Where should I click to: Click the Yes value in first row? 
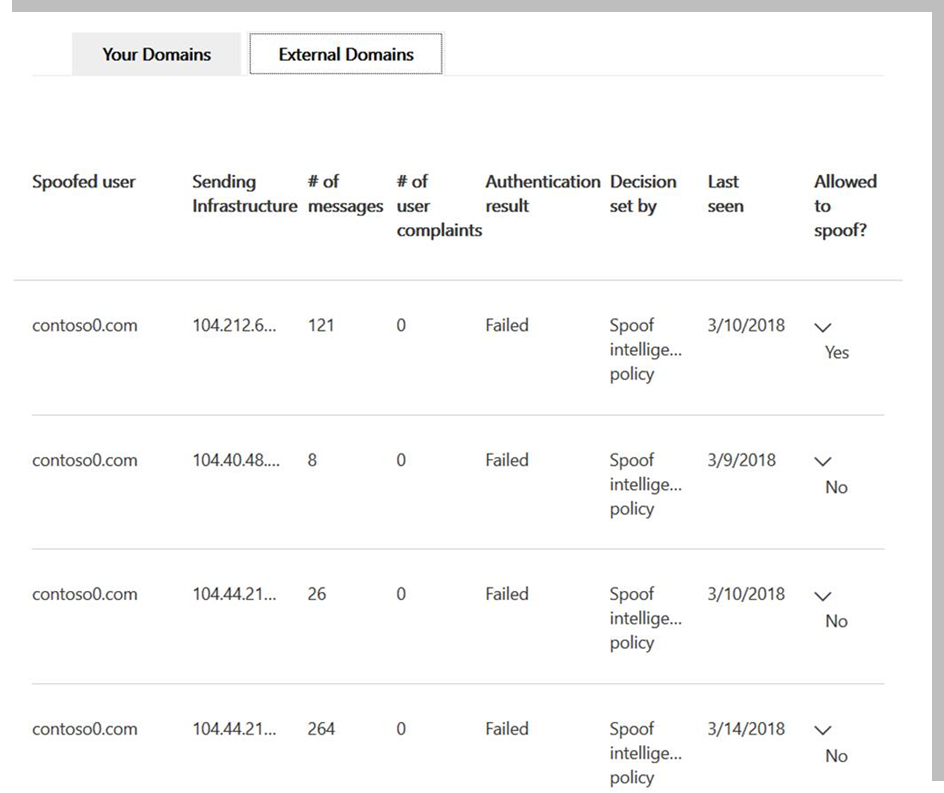tap(836, 353)
